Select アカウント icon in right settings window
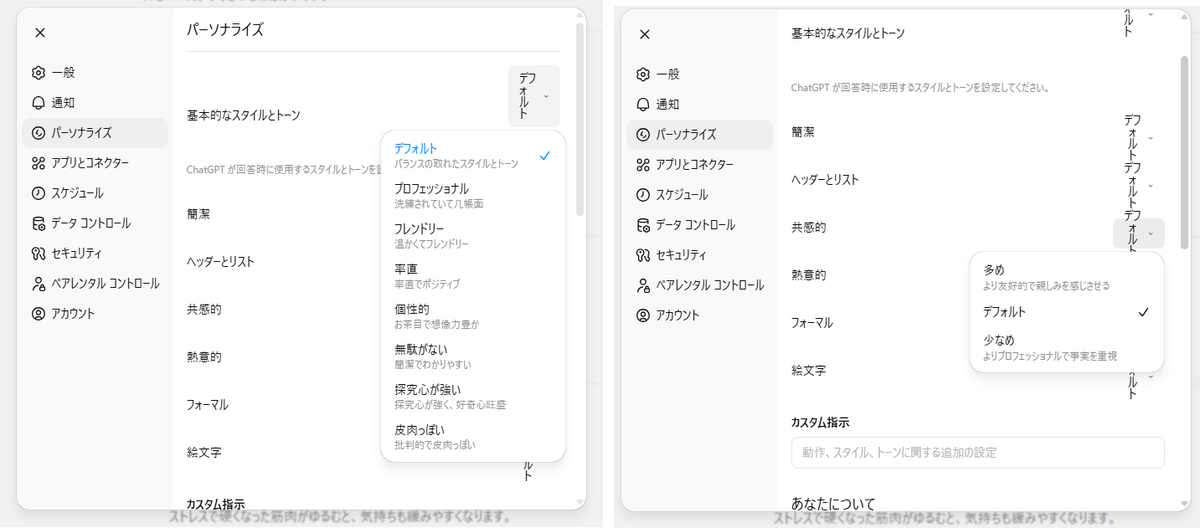The width and height of the screenshot is (1200, 528). pos(644,315)
